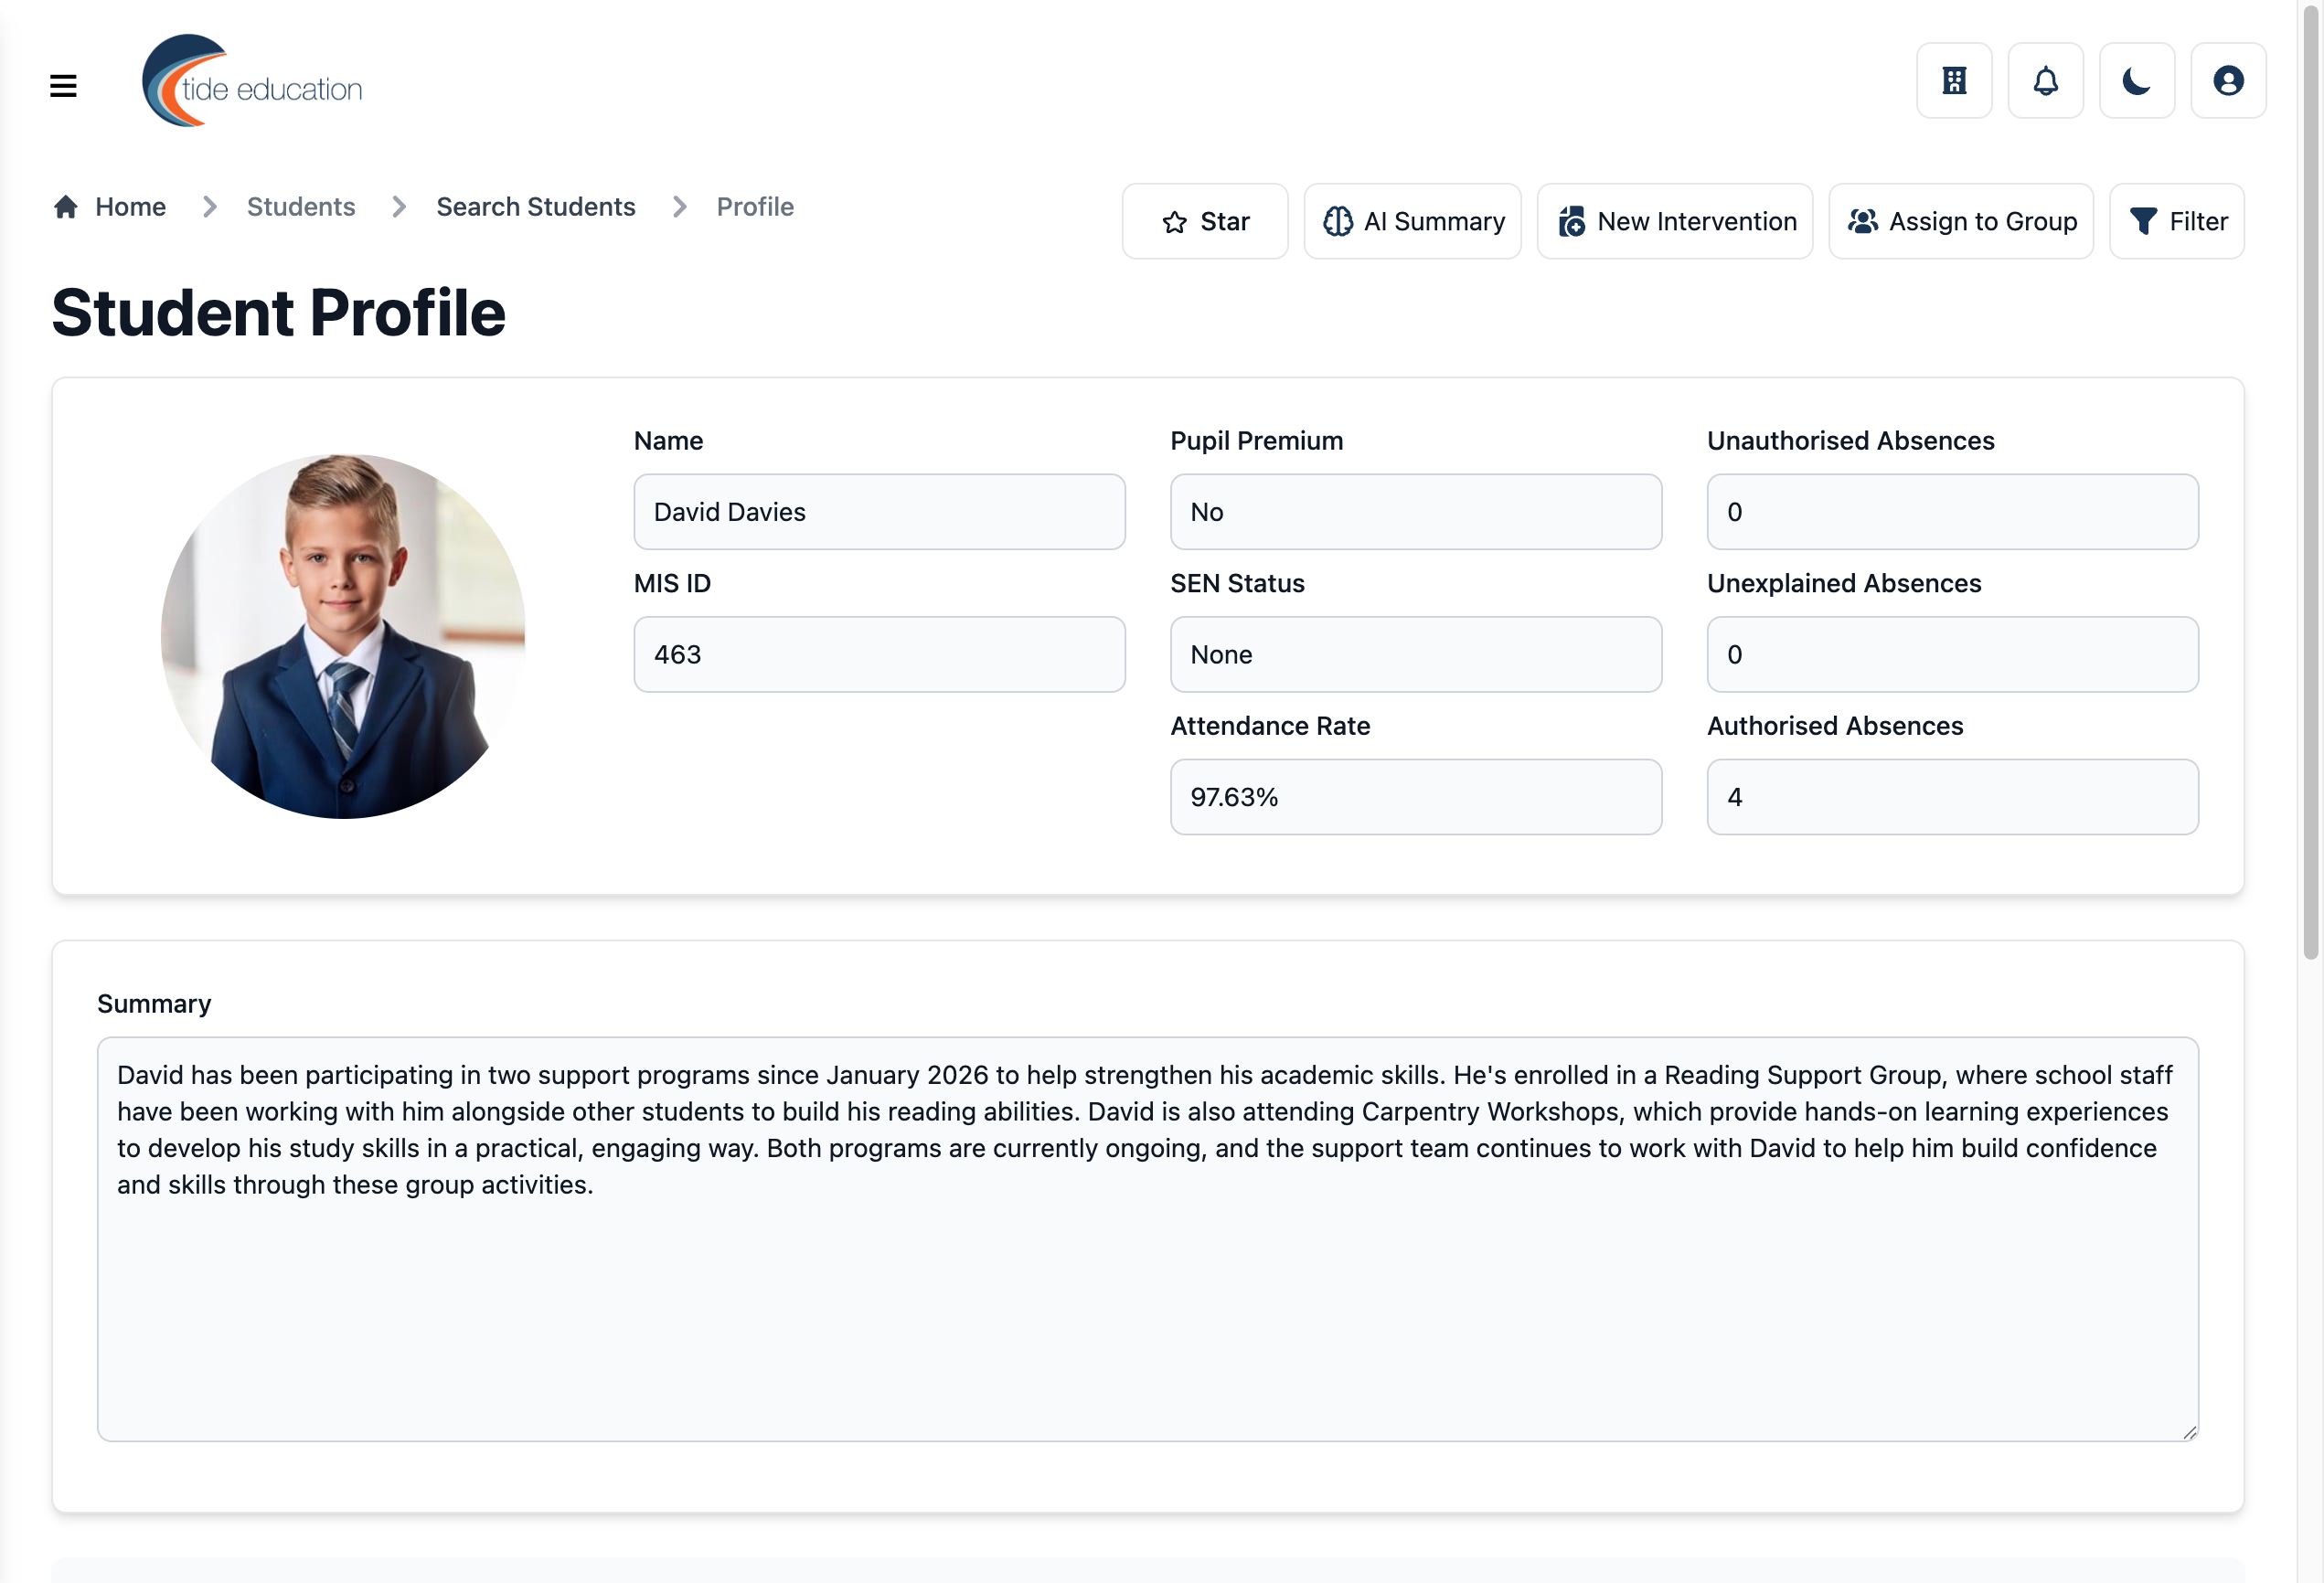The height and width of the screenshot is (1583, 2324).
Task: Navigate to Search Students breadcrumb
Action: (535, 207)
